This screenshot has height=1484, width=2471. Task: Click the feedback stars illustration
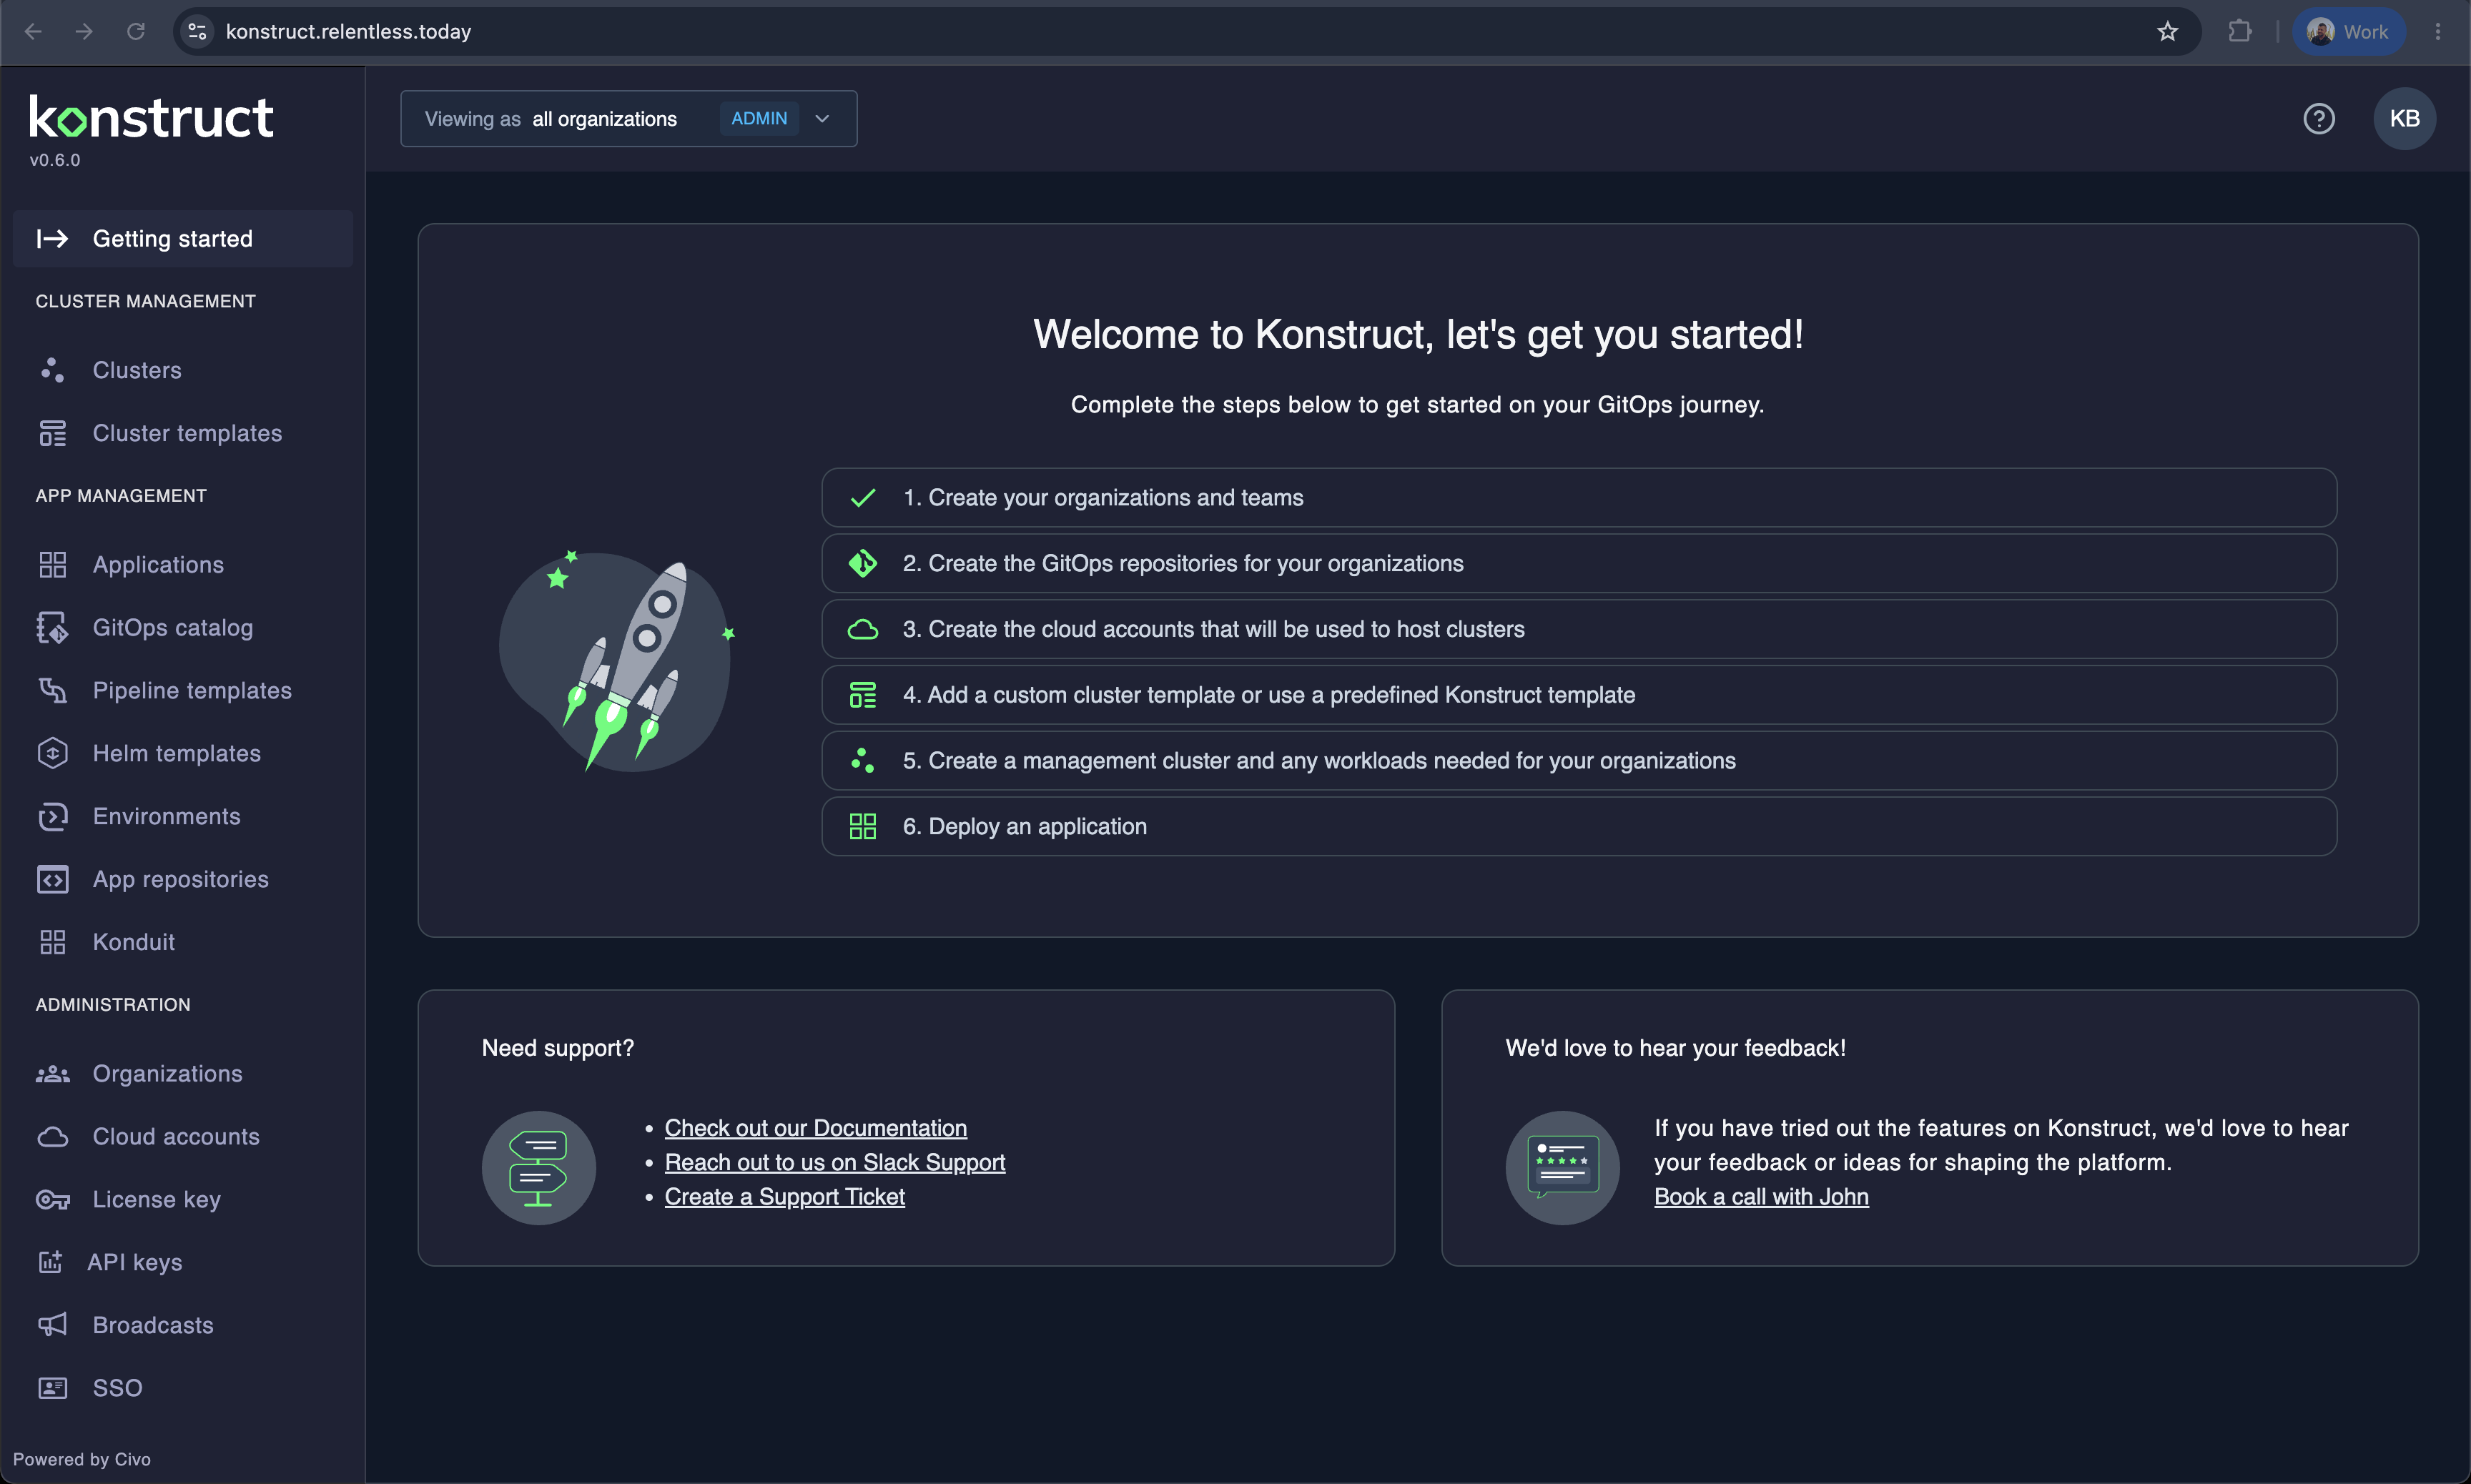tap(1562, 1168)
